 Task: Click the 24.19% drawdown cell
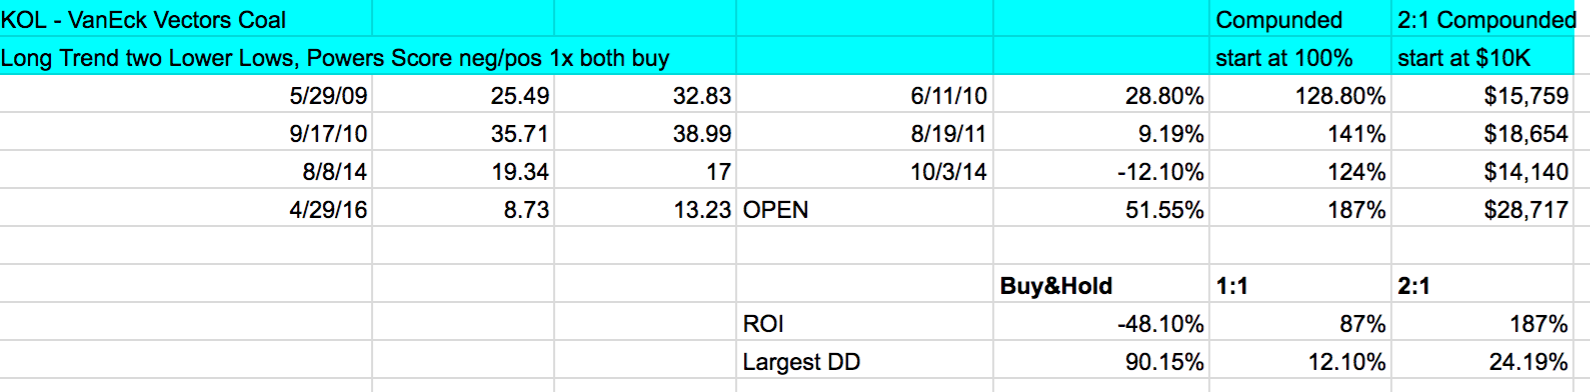(1483, 362)
